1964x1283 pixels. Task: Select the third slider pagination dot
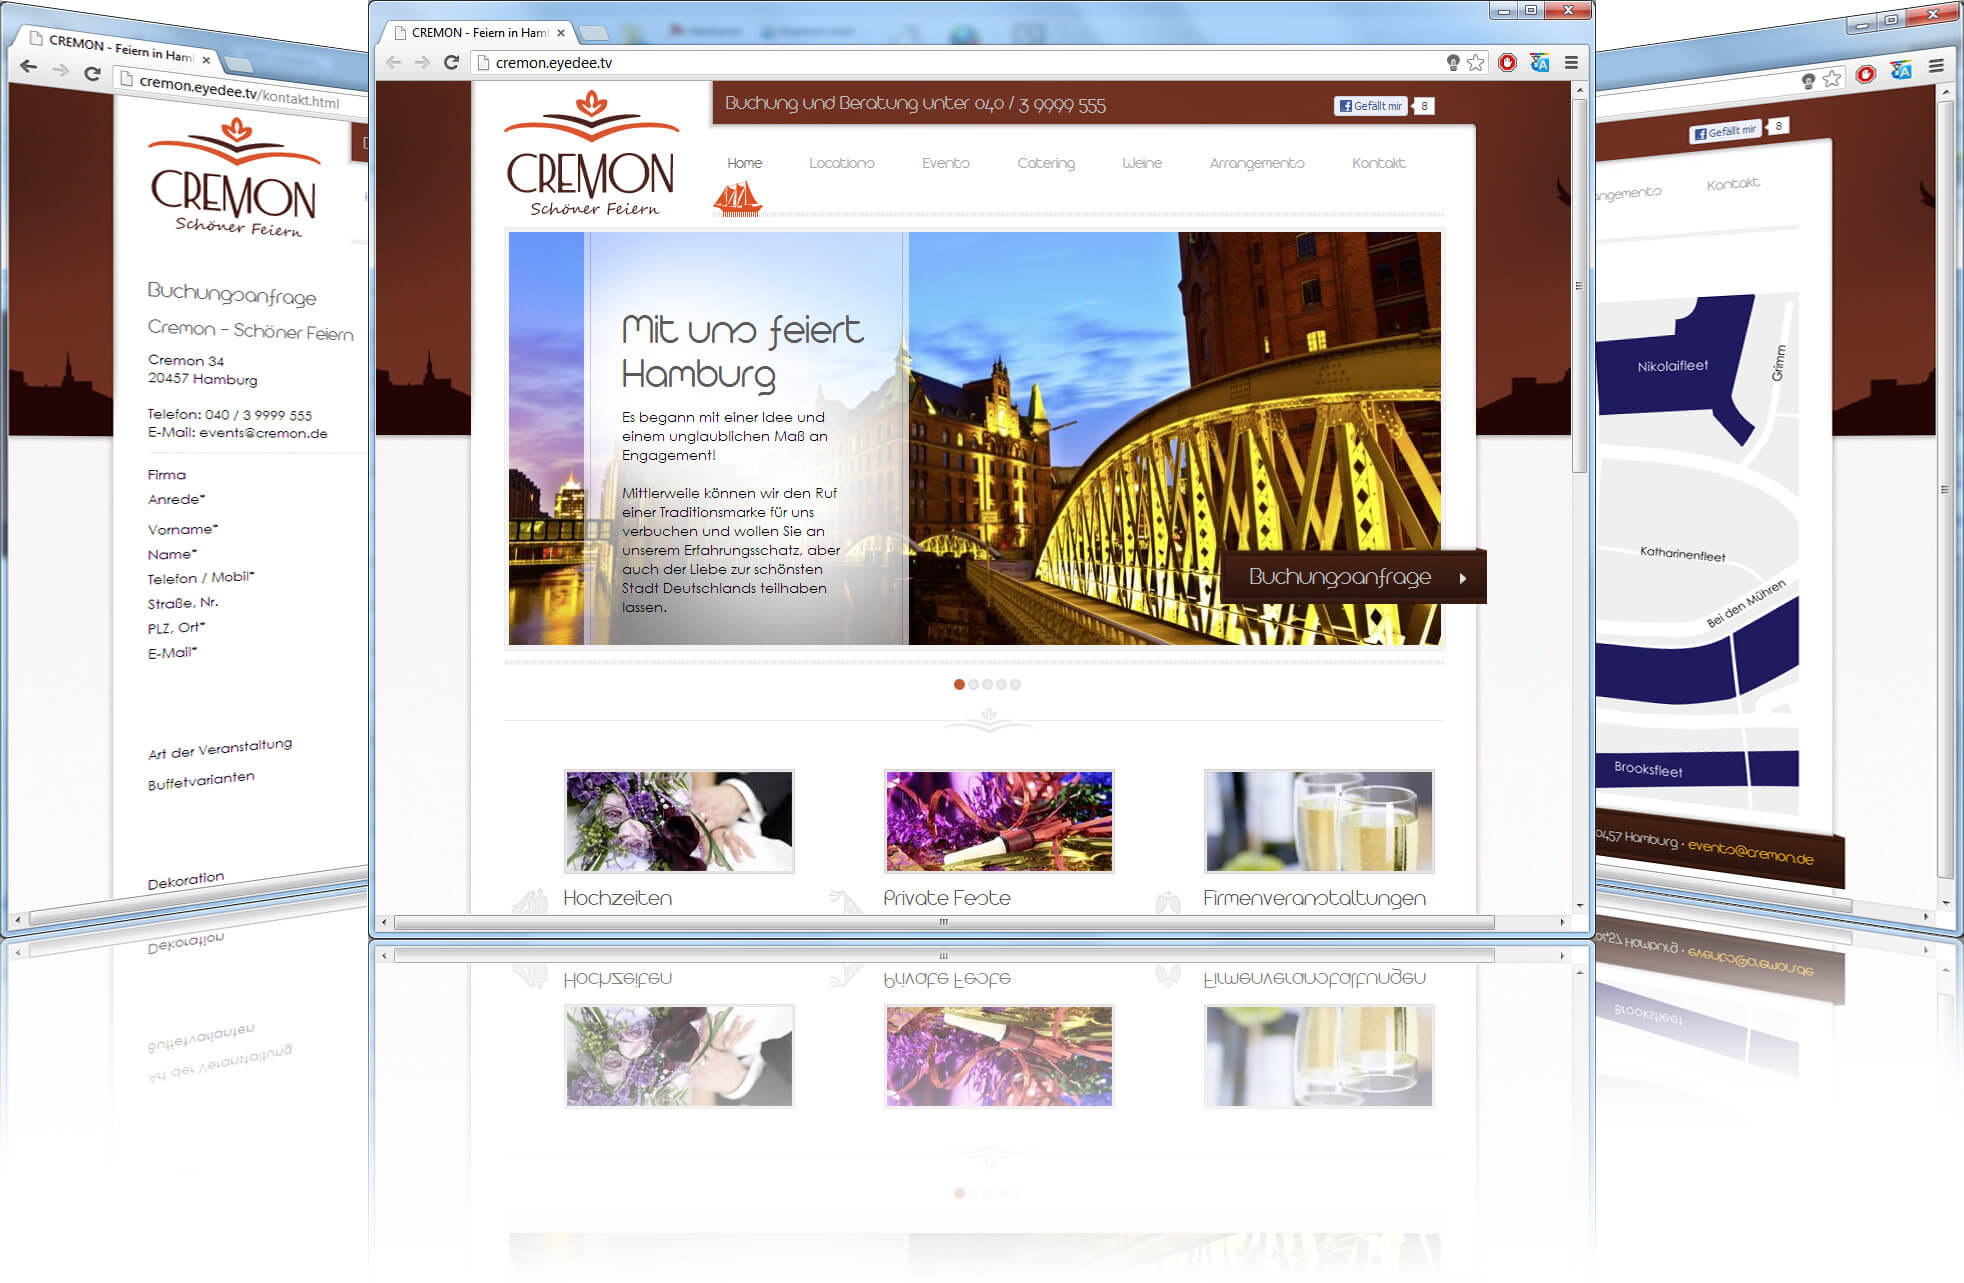pos(987,684)
